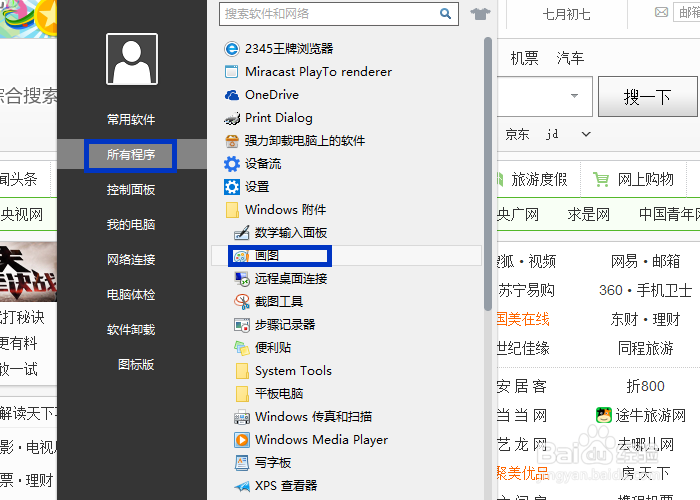Image resolution: width=700 pixels, height=500 pixels.
Task: Open the 360·手机卫士 link
Action: point(646,290)
